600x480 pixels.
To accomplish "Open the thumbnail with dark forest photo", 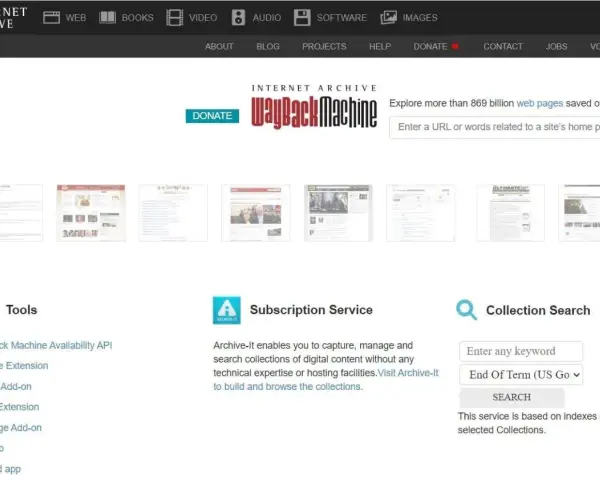I will tap(338, 213).
